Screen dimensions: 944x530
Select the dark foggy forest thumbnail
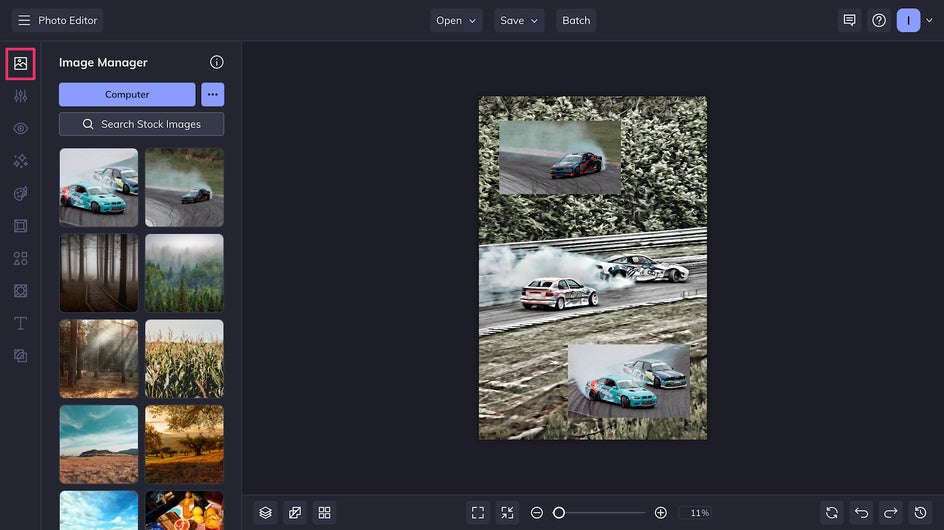[x=99, y=273]
